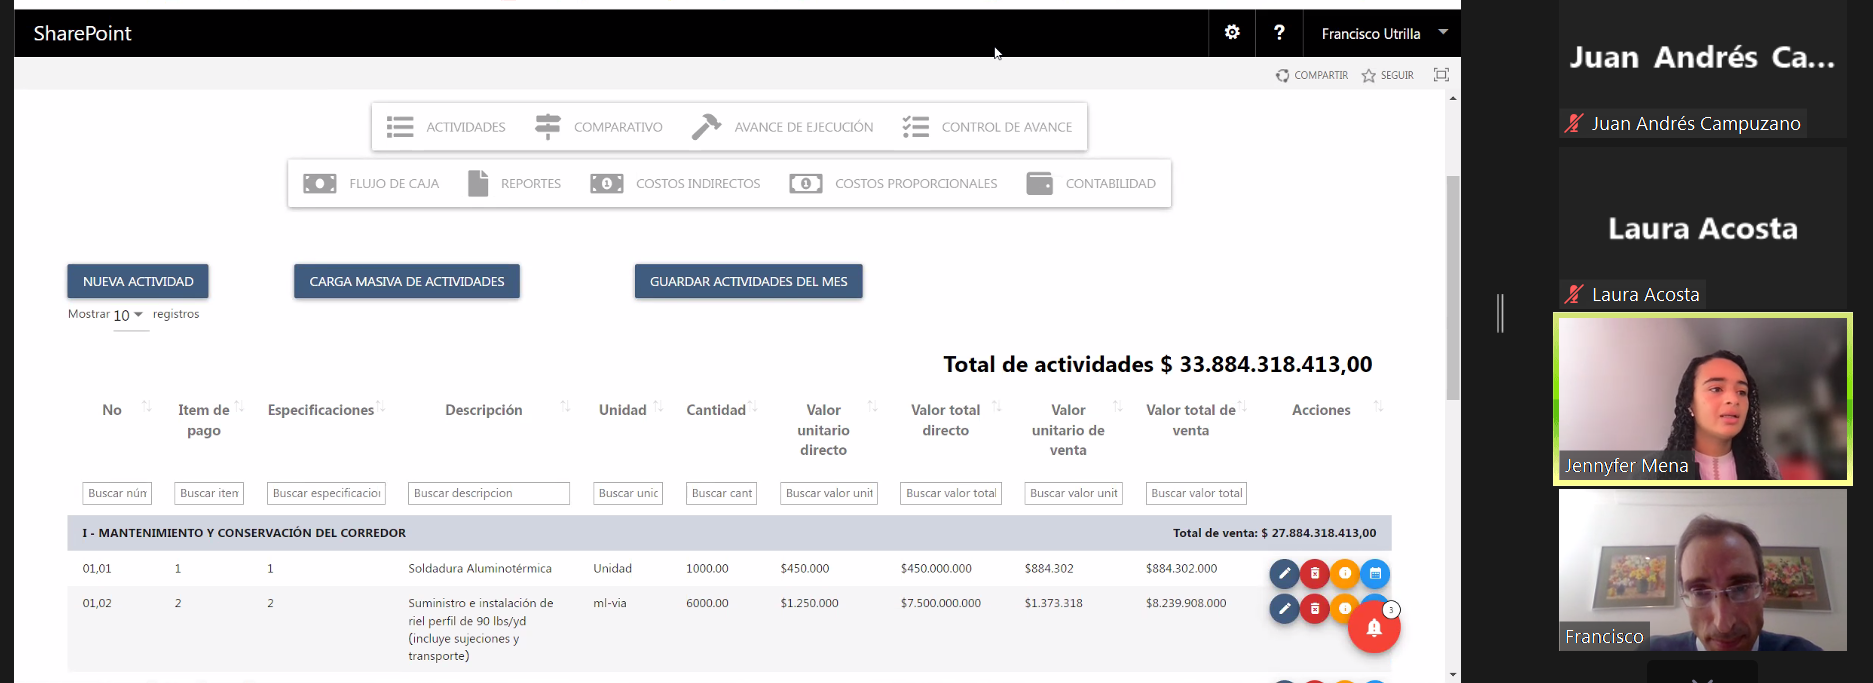
Task: Open the SharePoint help question mark
Action: 1279,33
